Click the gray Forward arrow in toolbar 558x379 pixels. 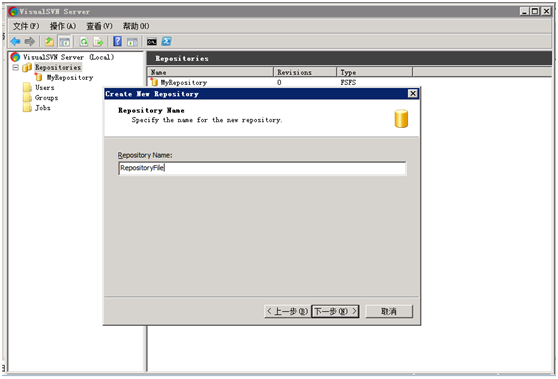[30, 42]
